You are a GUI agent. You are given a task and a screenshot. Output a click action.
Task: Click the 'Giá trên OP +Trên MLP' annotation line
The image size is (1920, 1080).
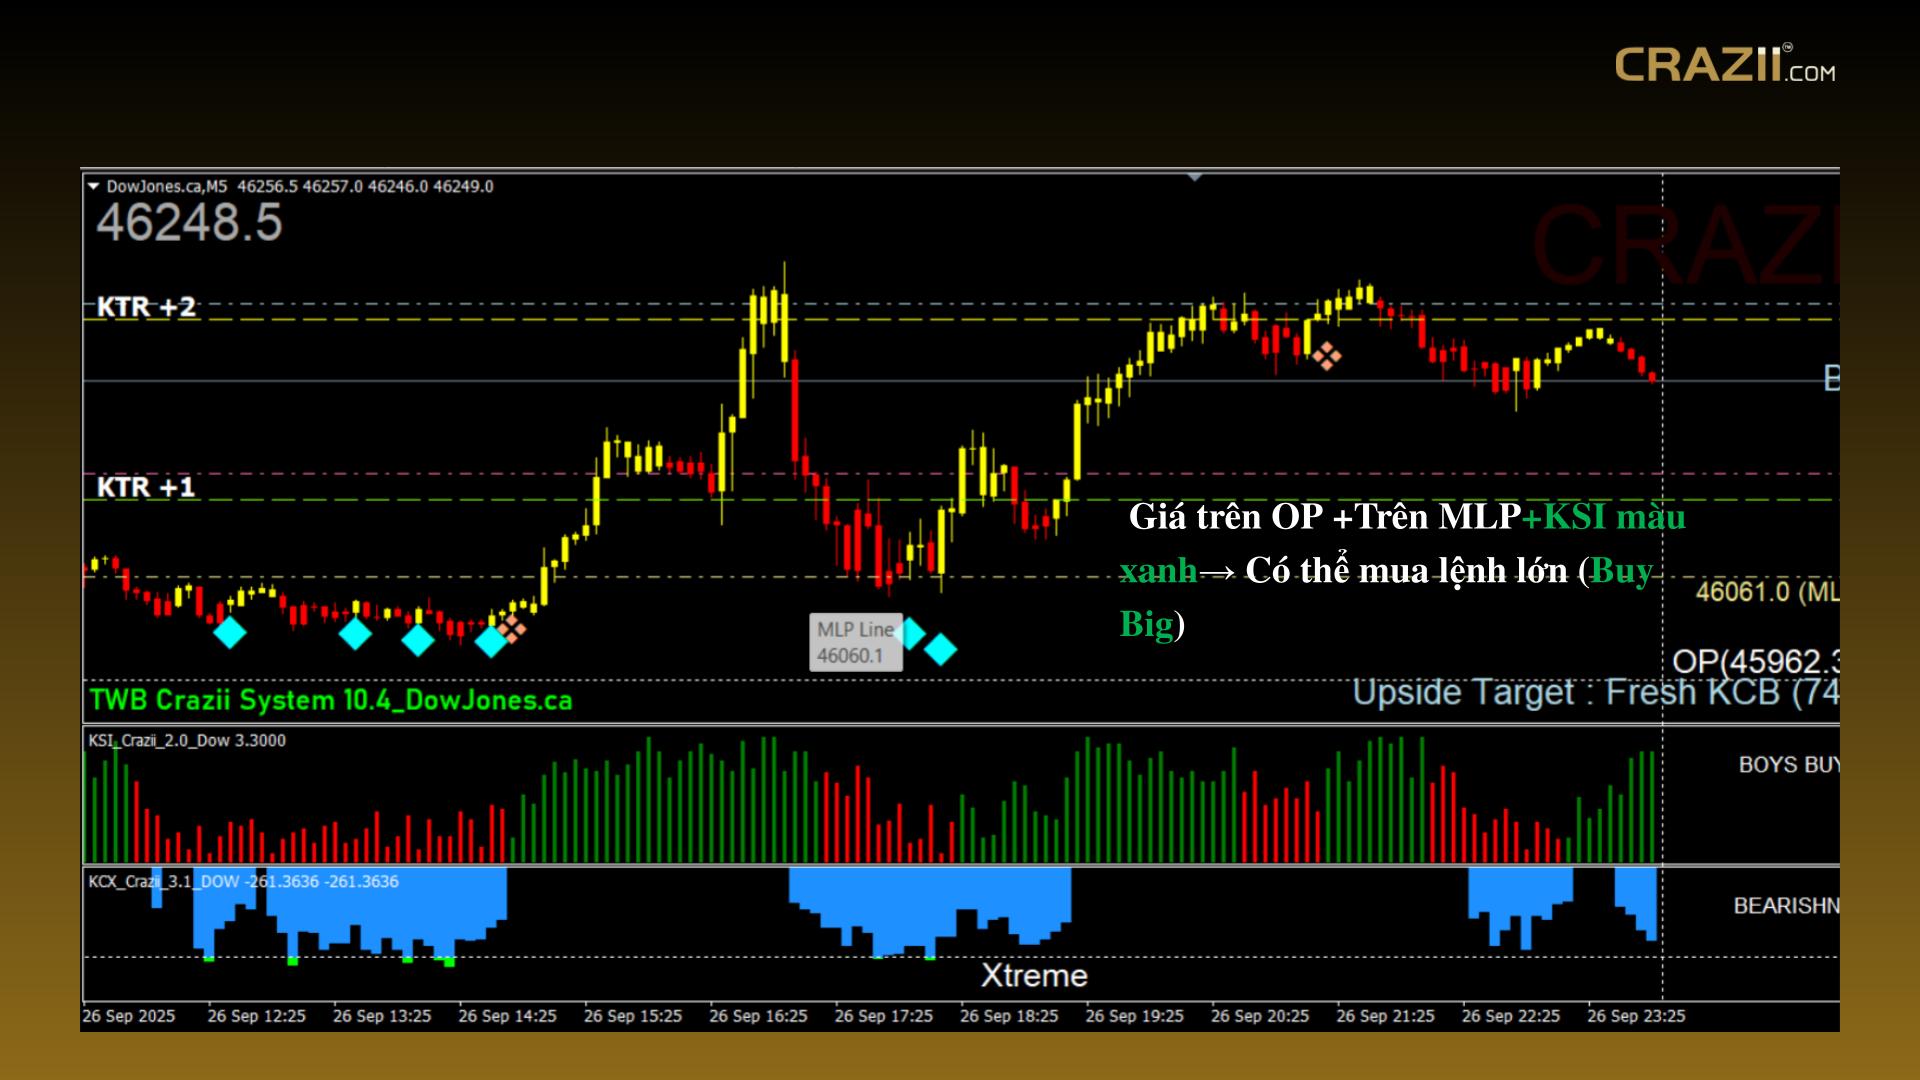(x=1325, y=517)
